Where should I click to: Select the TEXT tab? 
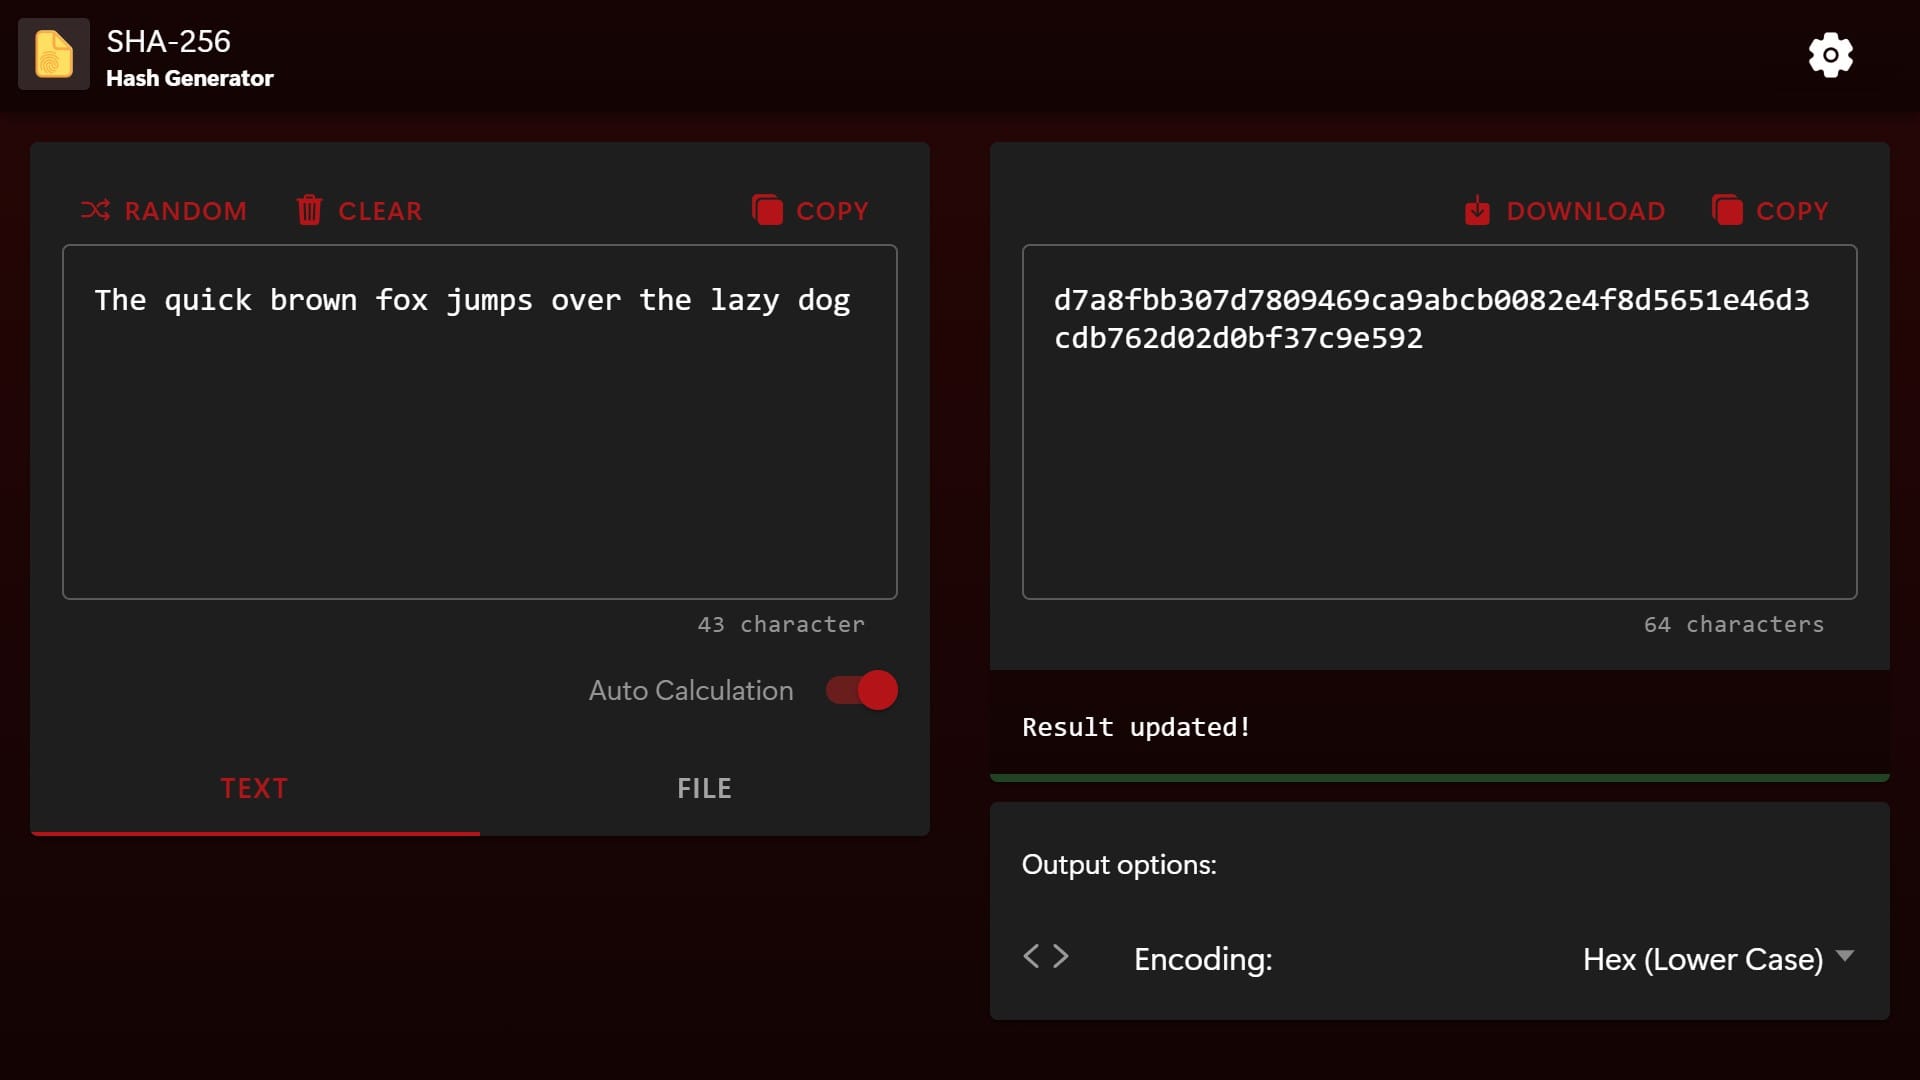click(x=254, y=788)
